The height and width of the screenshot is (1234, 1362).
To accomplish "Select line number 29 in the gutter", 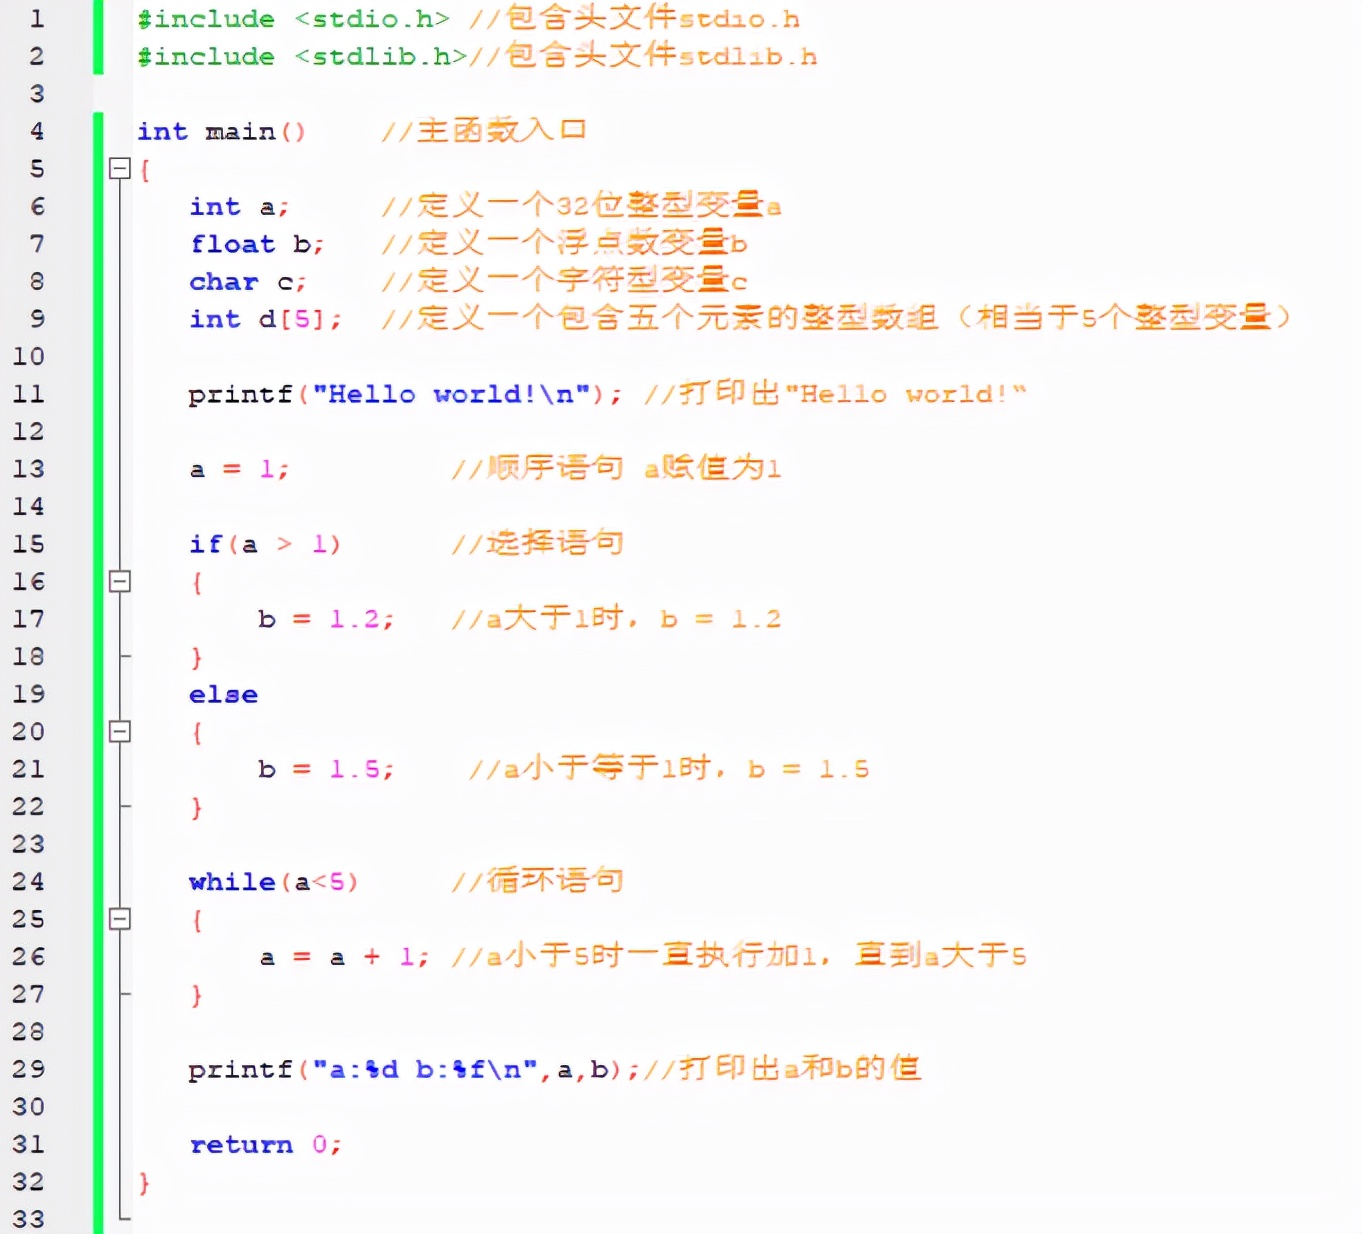I will [30, 1069].
